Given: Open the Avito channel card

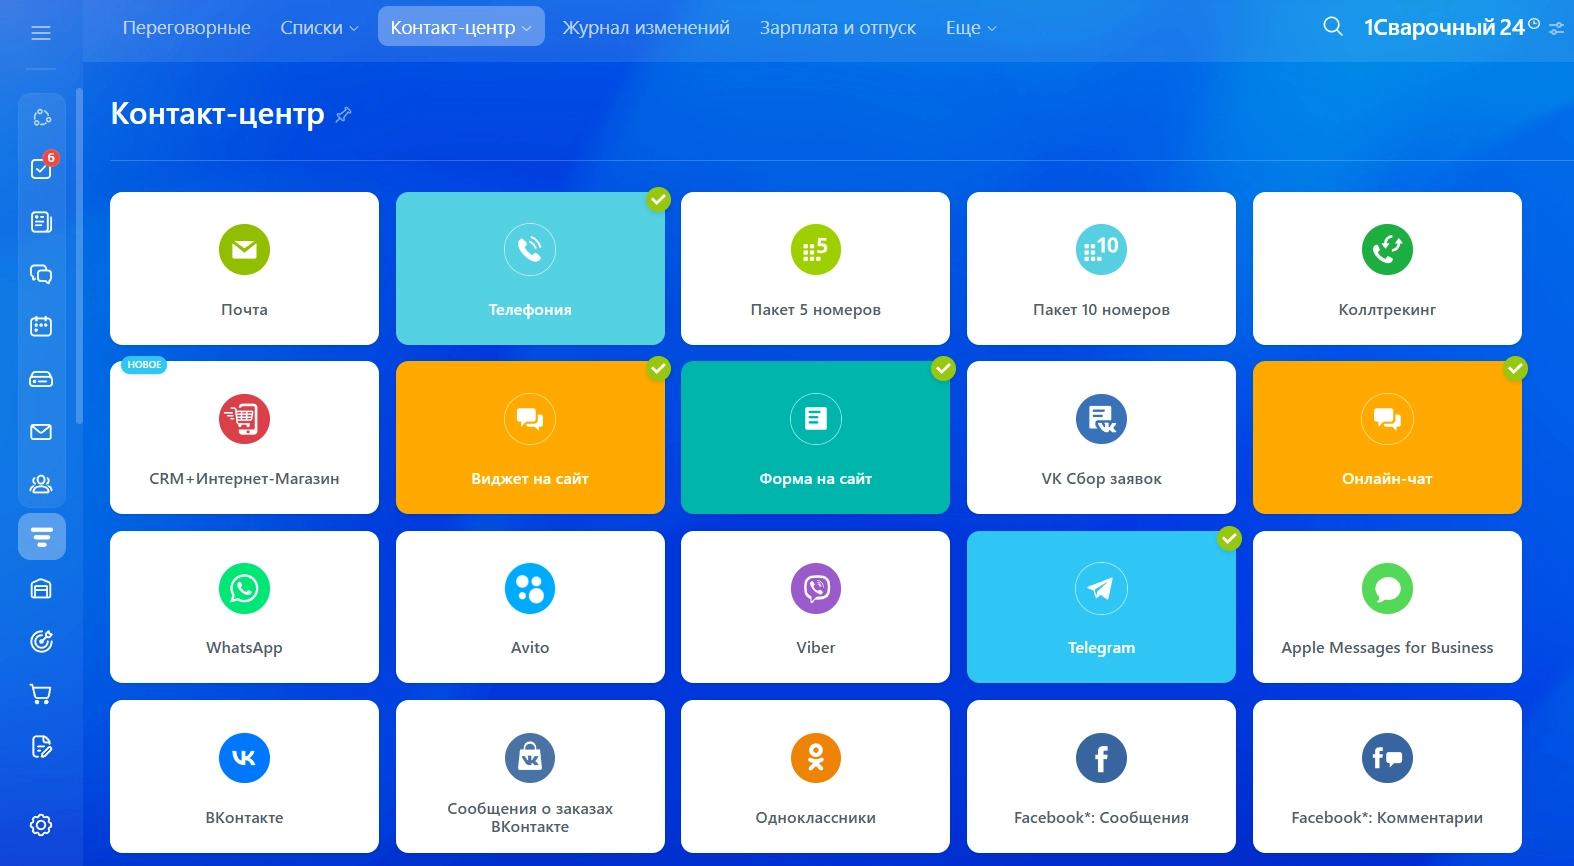Looking at the screenshot, I should click(x=530, y=607).
